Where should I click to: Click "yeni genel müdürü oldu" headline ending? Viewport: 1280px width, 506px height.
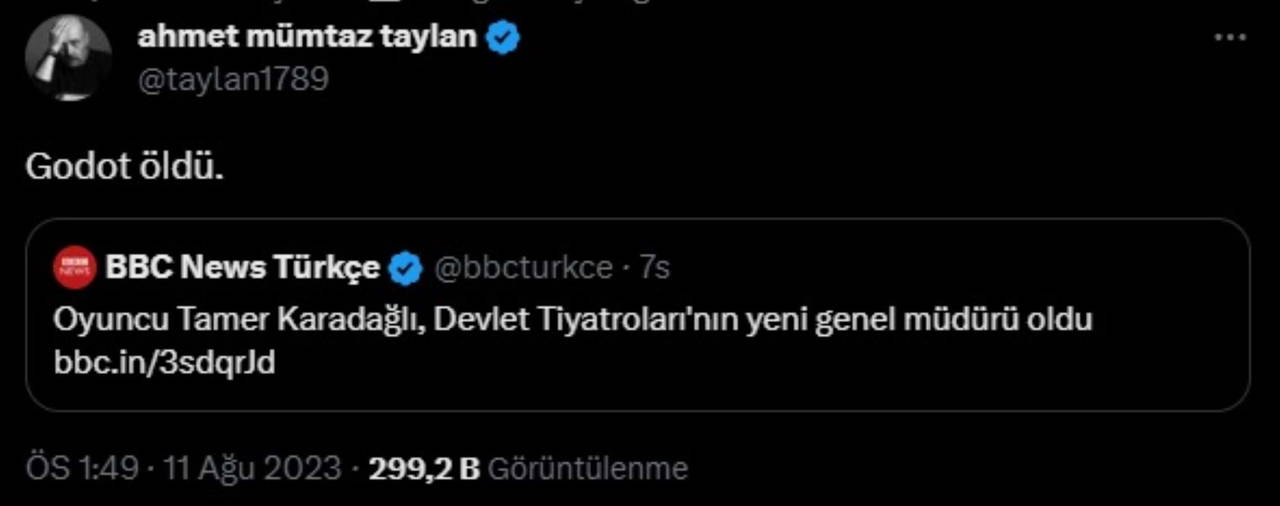pos(918,320)
